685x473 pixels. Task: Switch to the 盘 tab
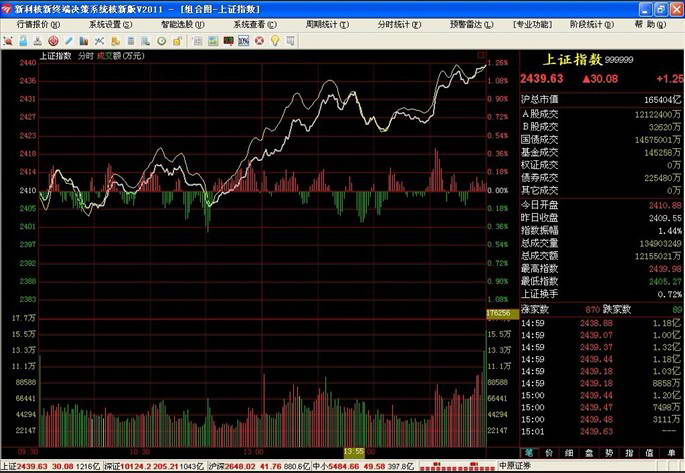[589, 453]
